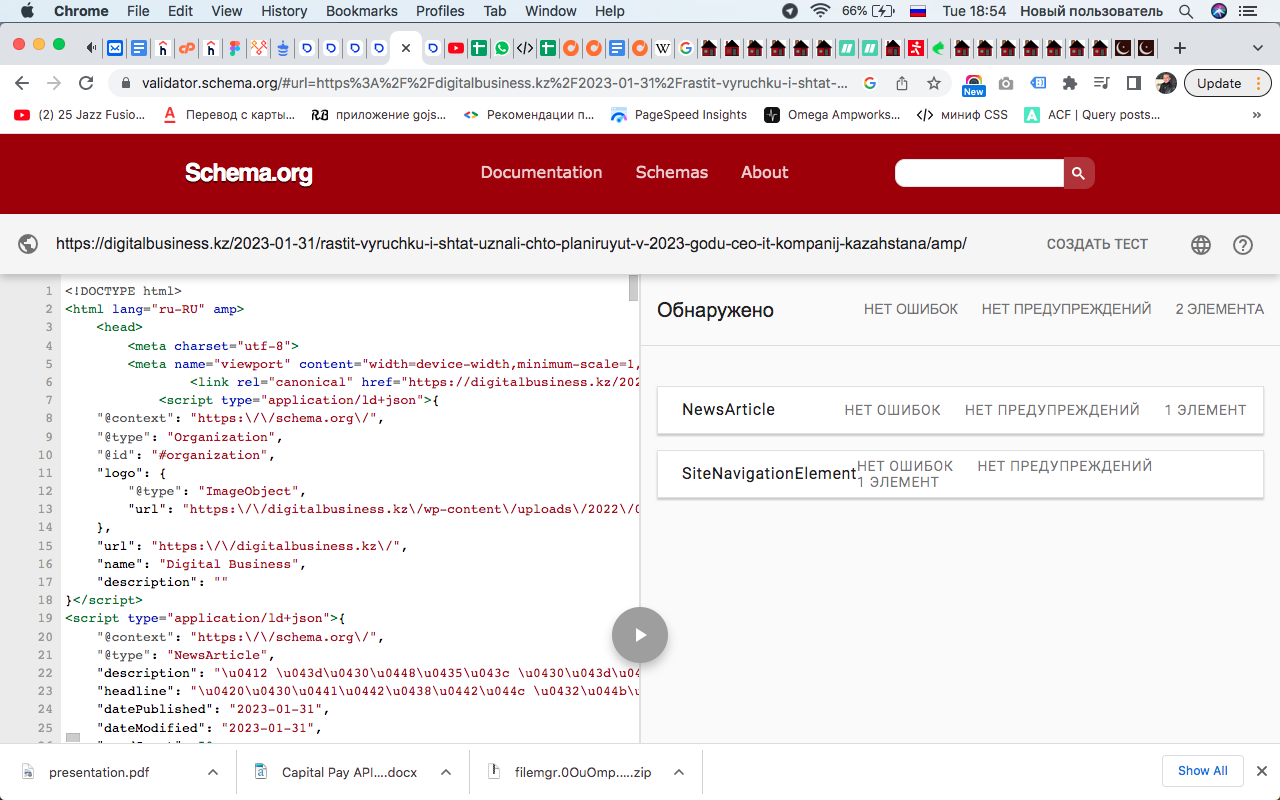Expand the SiteNavigationElement result row
This screenshot has height=800, width=1280.
click(x=960, y=474)
